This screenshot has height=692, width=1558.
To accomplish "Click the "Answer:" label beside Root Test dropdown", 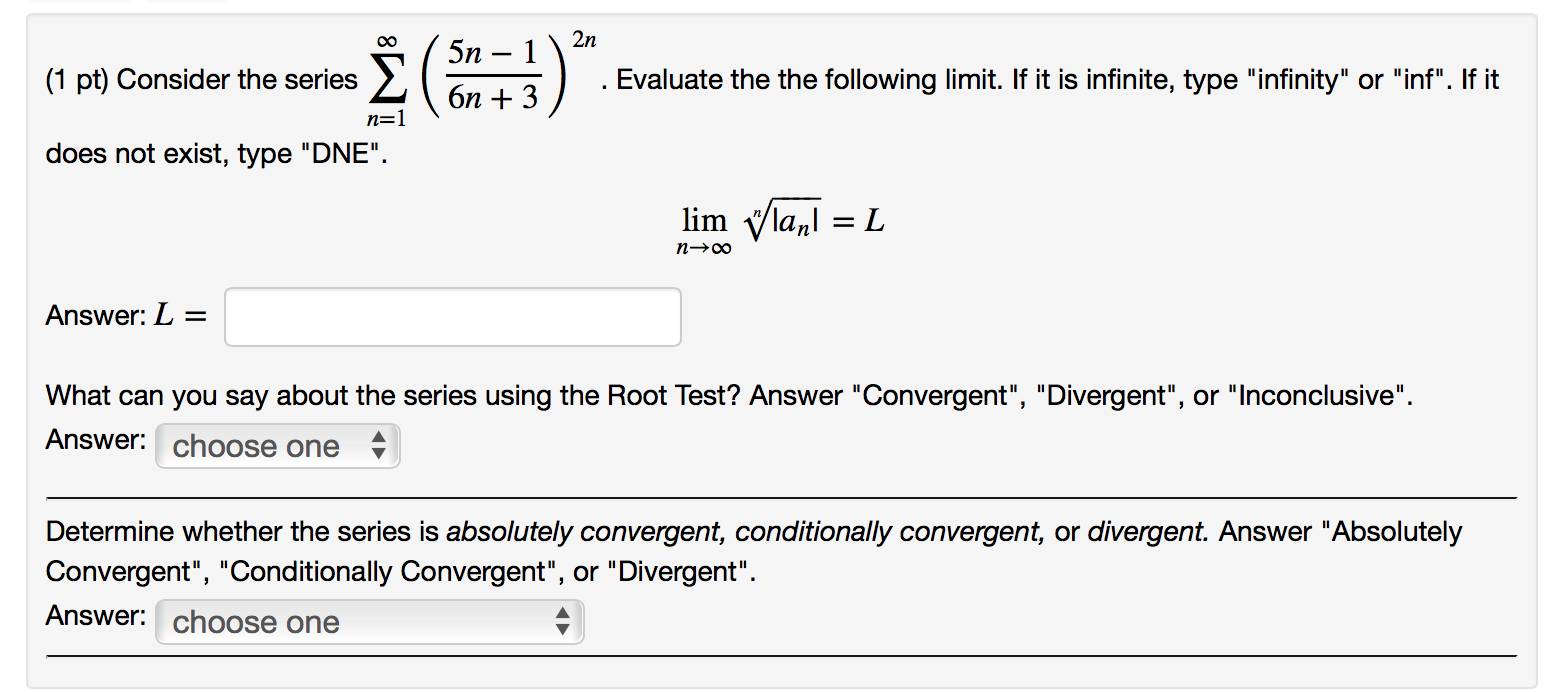I will [x=96, y=440].
